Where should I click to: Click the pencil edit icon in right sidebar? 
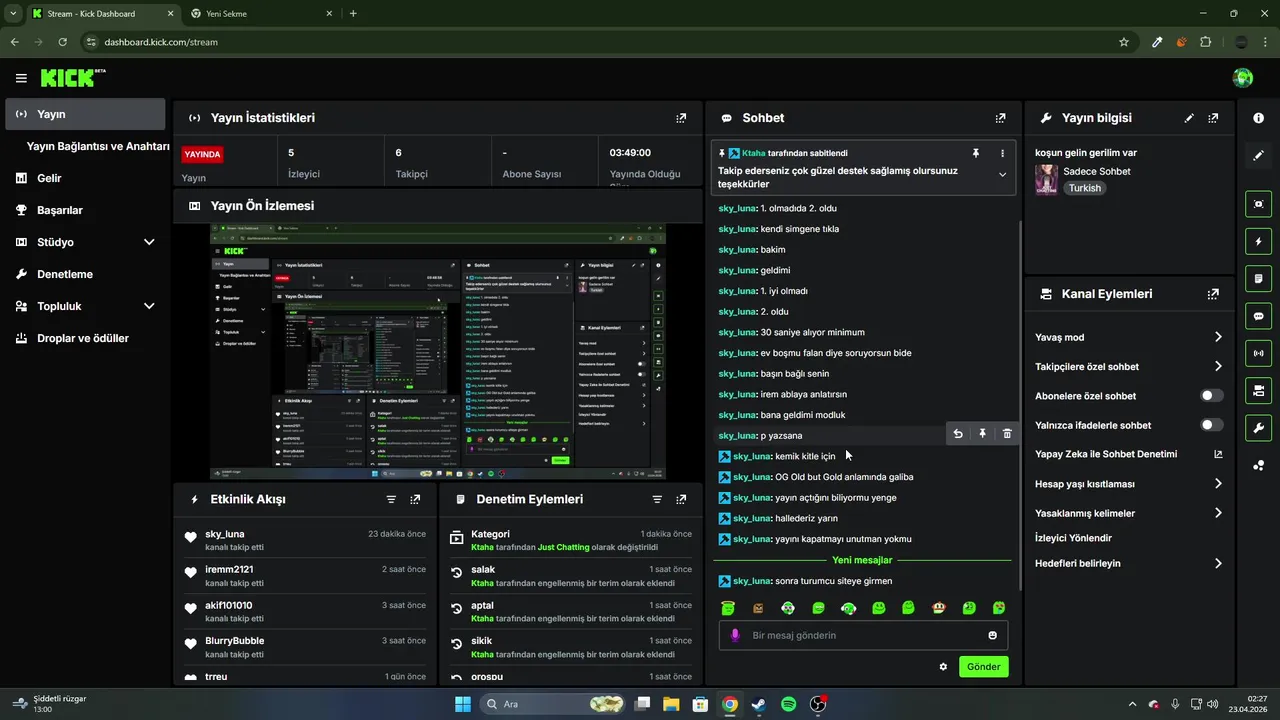(1258, 155)
